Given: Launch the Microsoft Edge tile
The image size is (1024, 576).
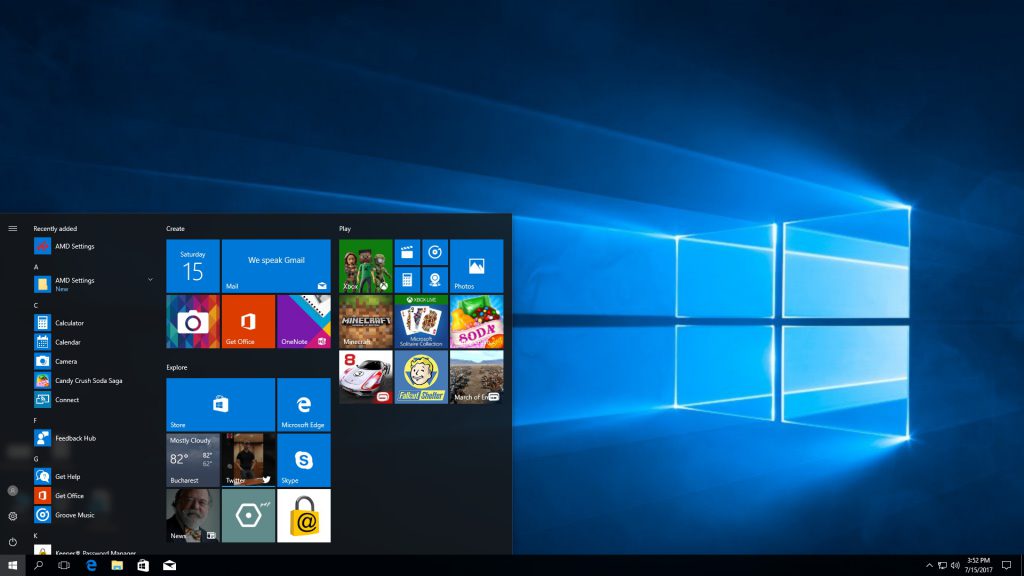Looking at the screenshot, I should tap(304, 404).
